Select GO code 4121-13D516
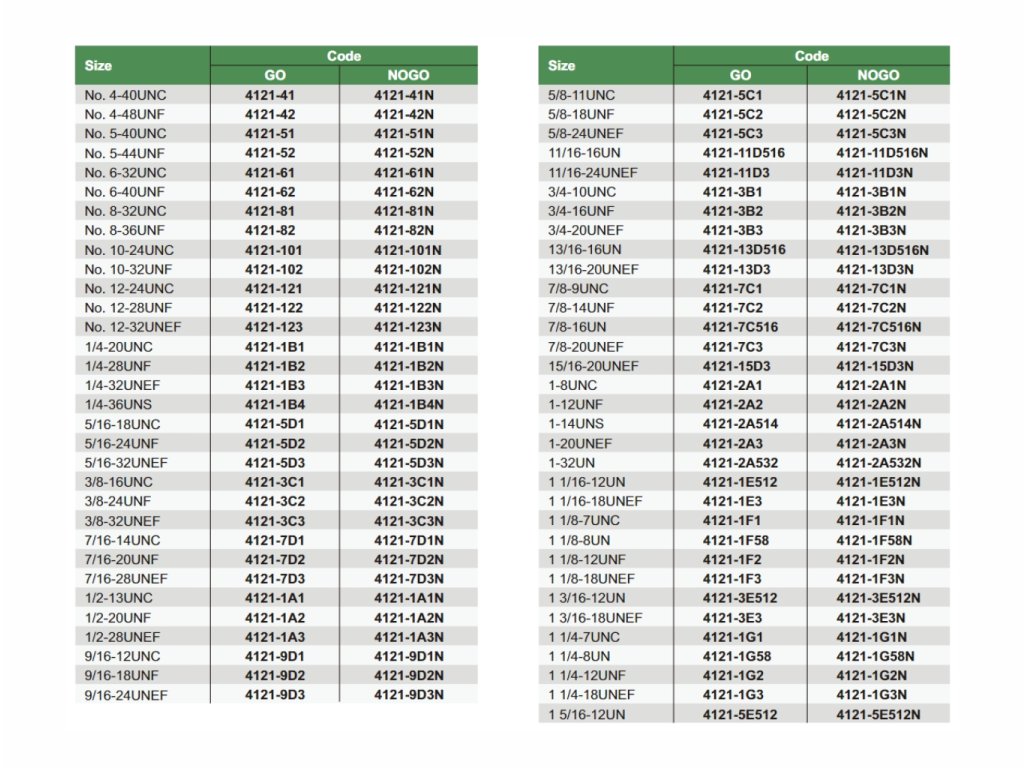Viewport: 1024px width, 768px height. (x=744, y=250)
